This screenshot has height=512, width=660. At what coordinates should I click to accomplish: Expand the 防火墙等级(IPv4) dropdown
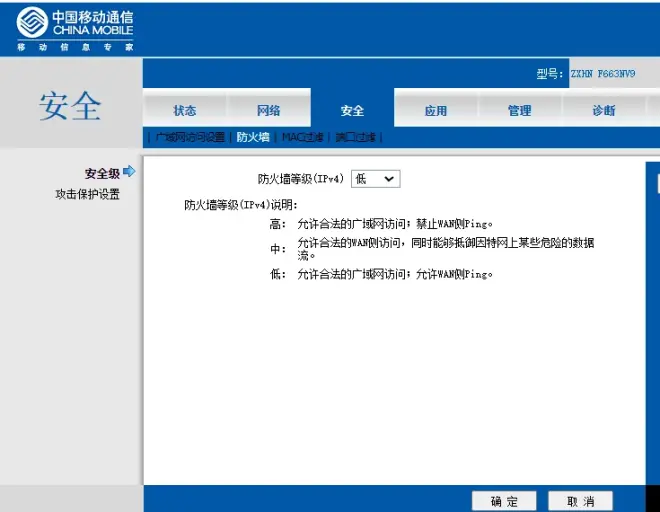point(375,179)
